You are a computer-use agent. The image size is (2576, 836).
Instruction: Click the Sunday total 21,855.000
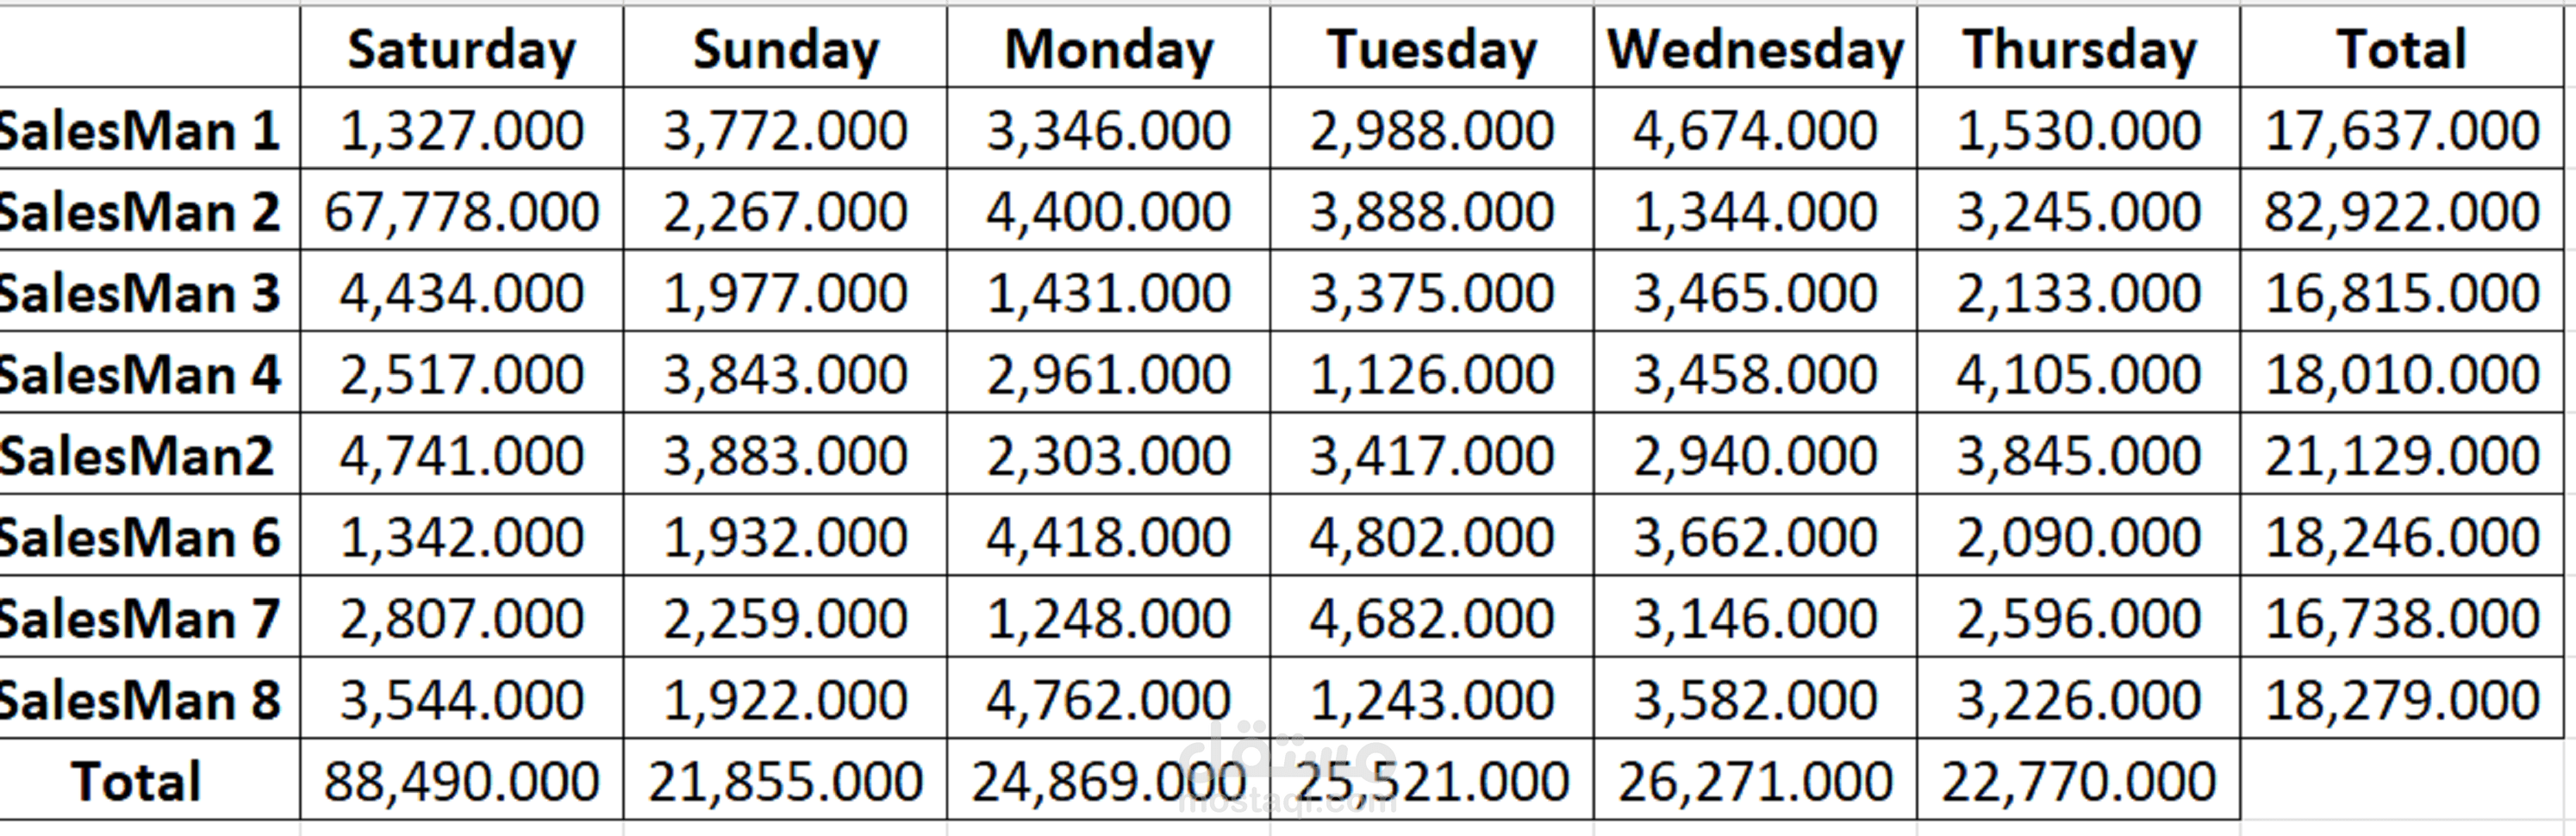[x=785, y=781]
